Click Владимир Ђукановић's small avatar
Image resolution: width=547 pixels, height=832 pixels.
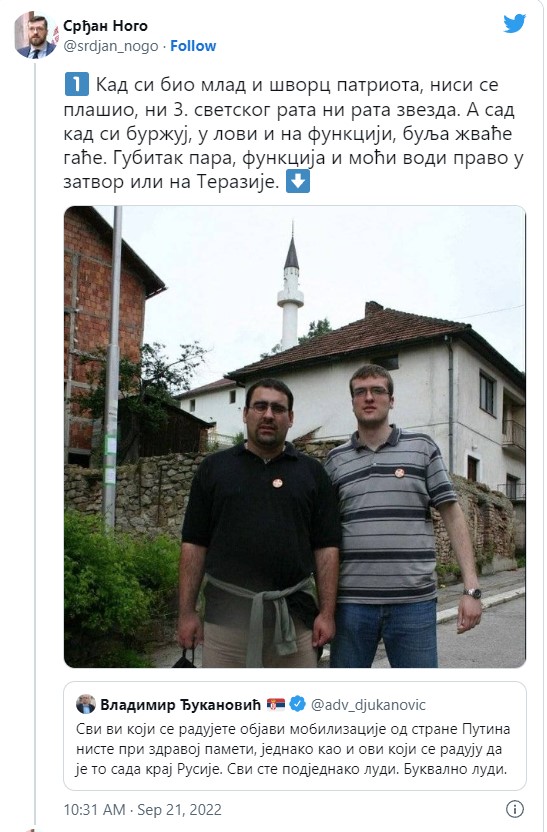pos(86,704)
